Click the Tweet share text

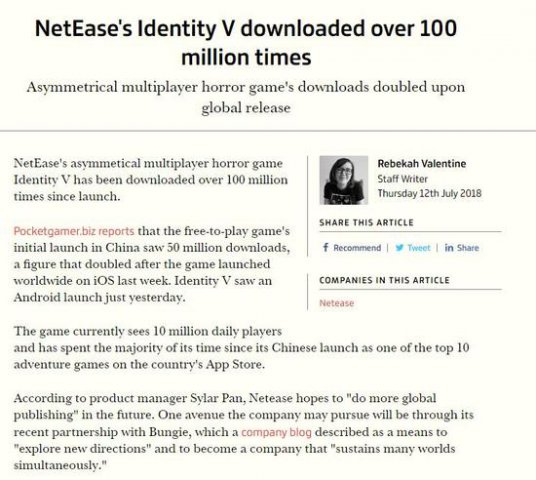[419, 248]
